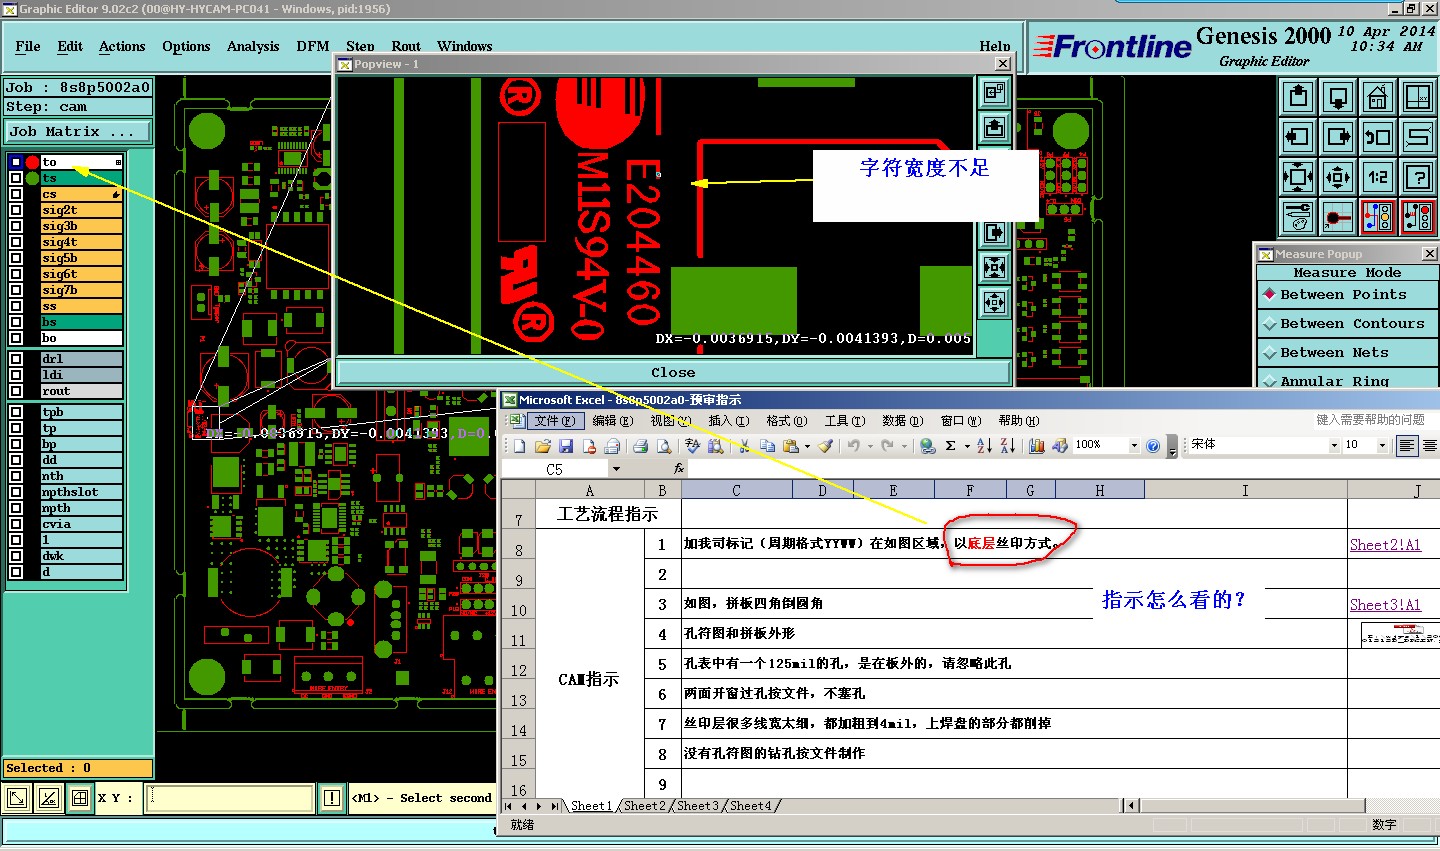Click the Excel Cut scissors icon
1440x851 pixels.
(x=744, y=446)
